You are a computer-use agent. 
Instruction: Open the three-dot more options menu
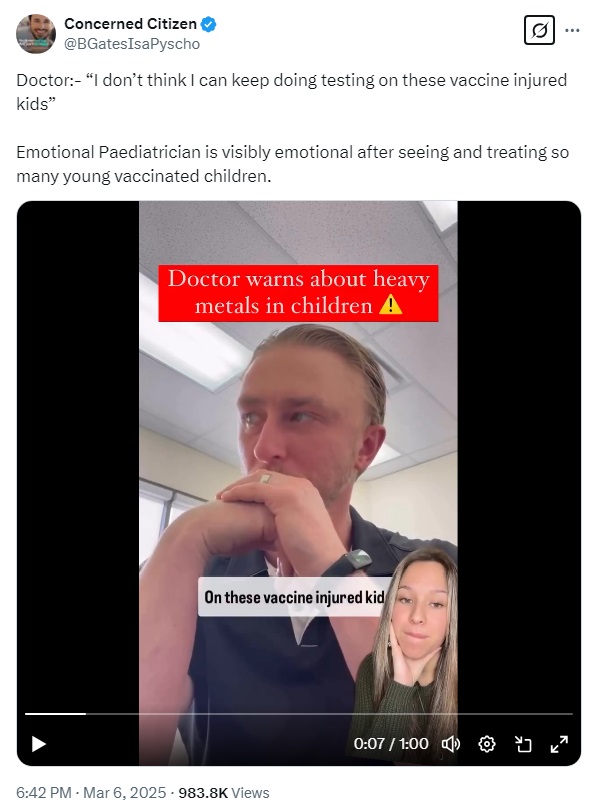[x=572, y=30]
